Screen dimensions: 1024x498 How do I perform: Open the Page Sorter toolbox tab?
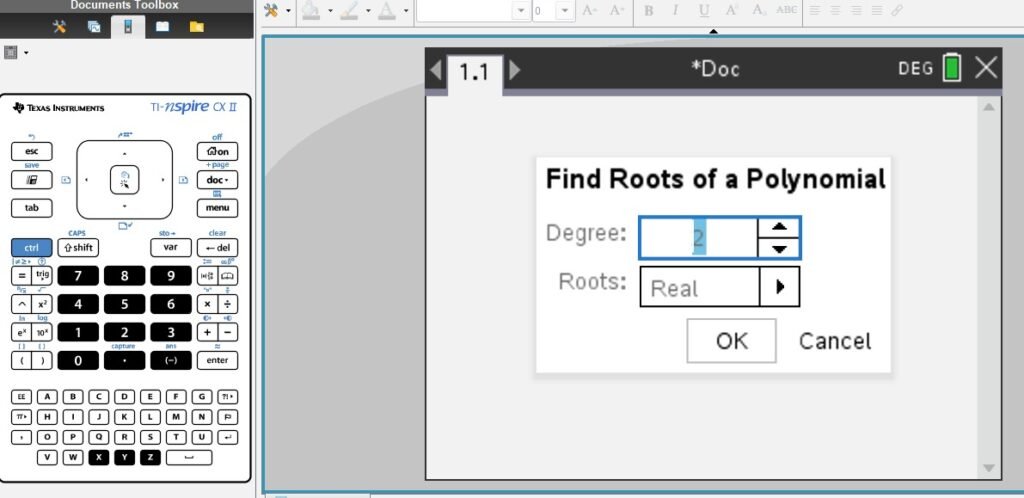coord(94,27)
